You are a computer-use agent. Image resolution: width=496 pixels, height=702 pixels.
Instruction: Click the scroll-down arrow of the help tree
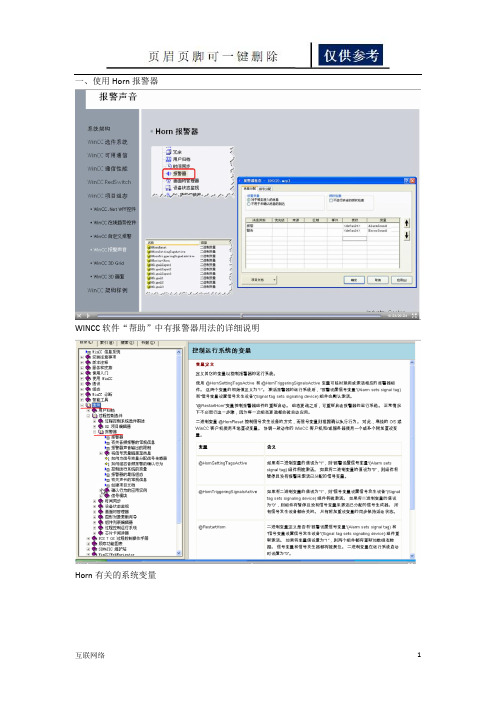179,553
